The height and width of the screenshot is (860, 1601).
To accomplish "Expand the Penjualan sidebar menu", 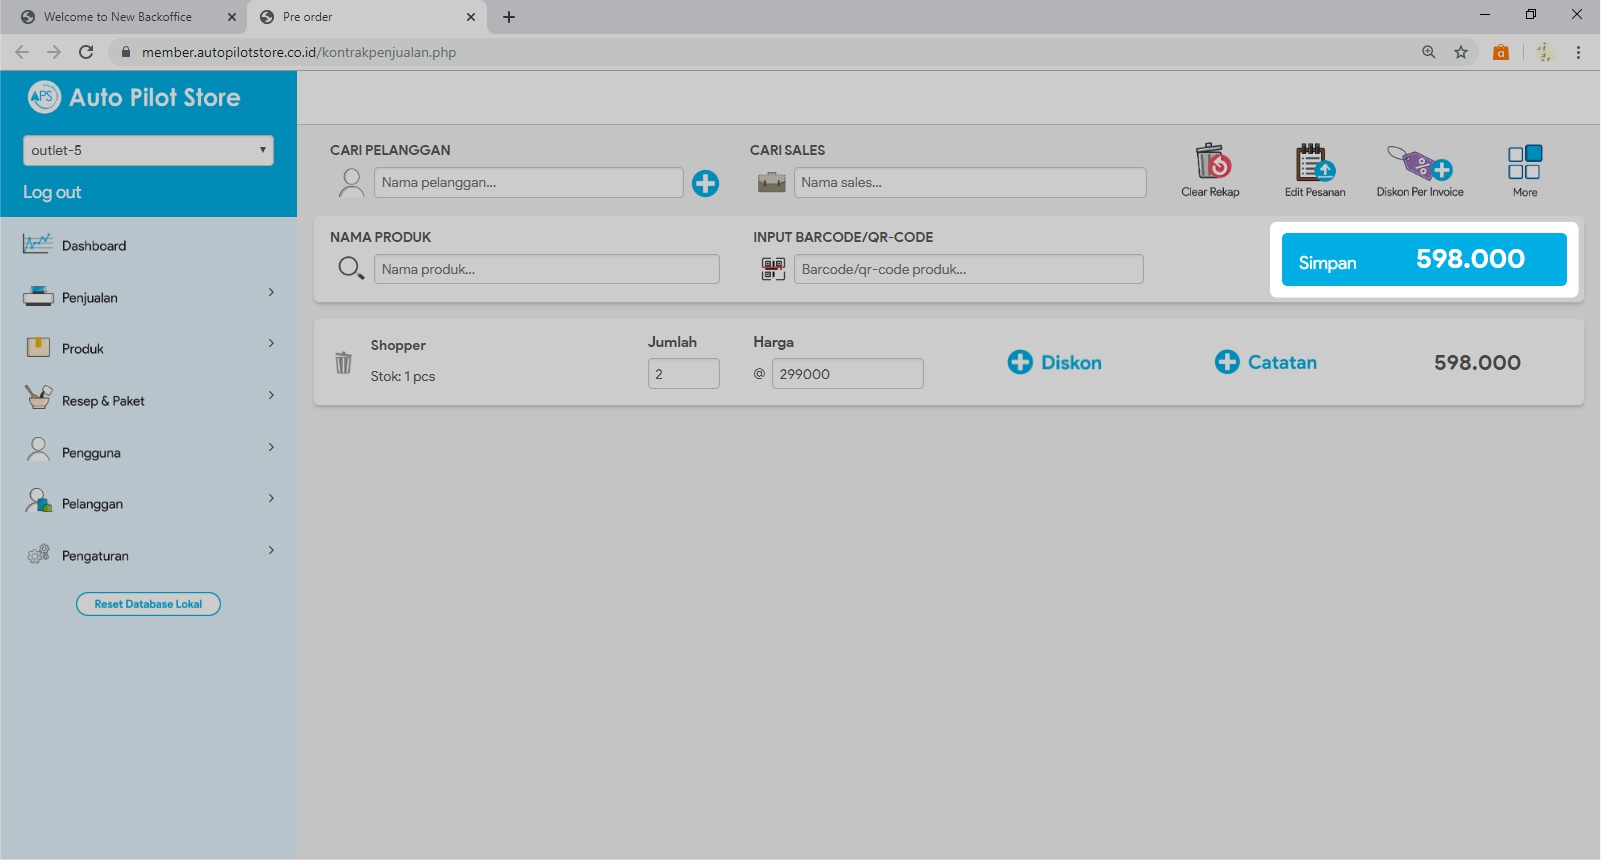I will (148, 297).
